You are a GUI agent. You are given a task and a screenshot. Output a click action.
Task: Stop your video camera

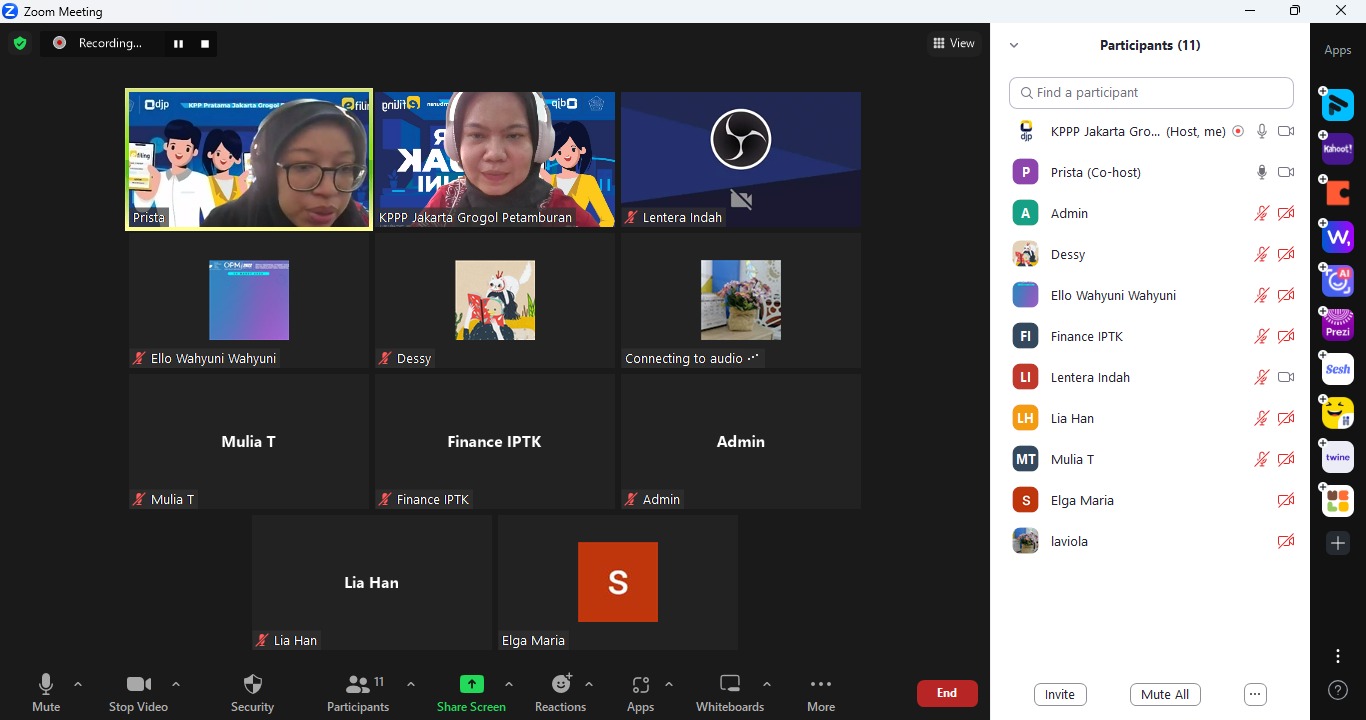pos(138,693)
